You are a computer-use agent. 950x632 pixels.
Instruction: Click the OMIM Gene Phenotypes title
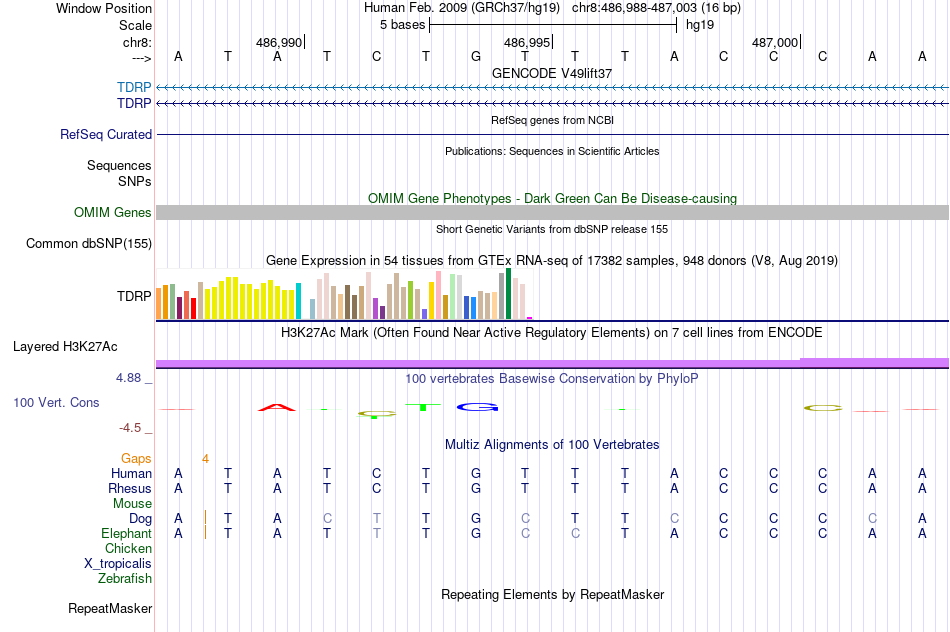pos(552,198)
